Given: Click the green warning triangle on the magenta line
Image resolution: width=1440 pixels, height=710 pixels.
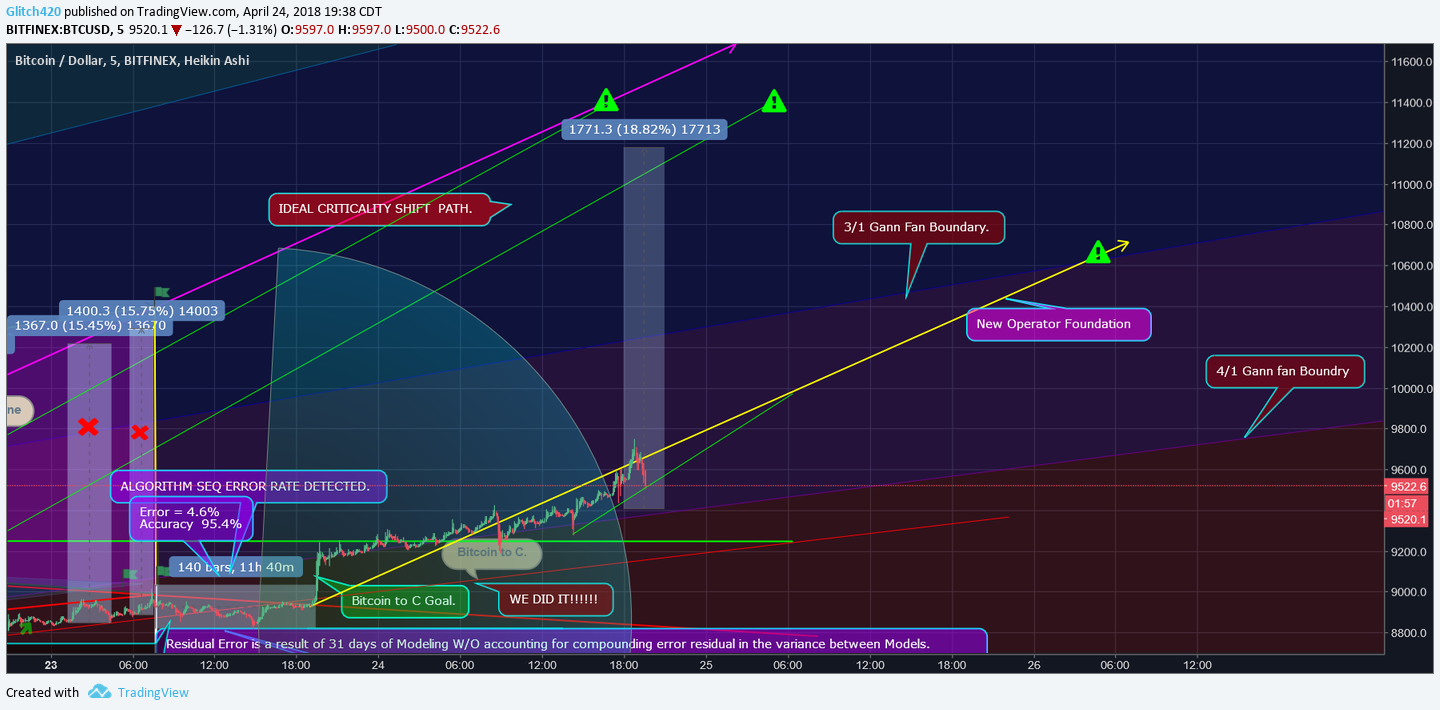Looking at the screenshot, I should click(x=606, y=100).
